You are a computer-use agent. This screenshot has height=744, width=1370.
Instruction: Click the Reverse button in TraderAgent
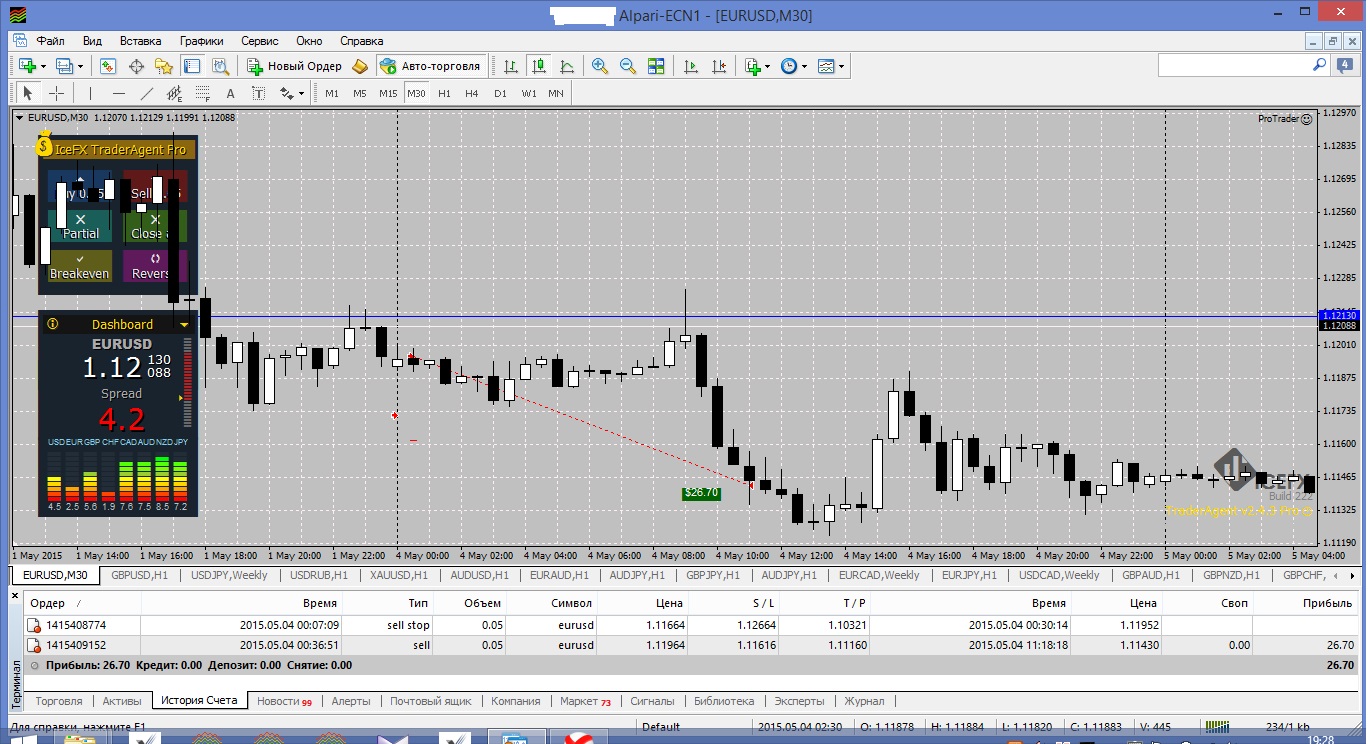[x=154, y=266]
